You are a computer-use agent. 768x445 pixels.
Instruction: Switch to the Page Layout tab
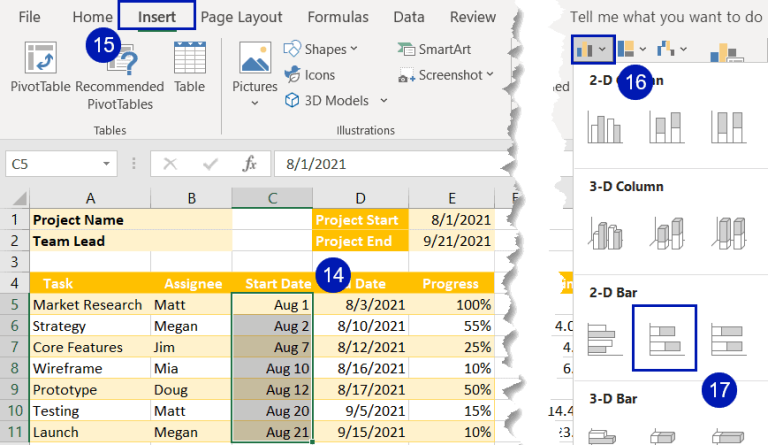[x=241, y=17]
